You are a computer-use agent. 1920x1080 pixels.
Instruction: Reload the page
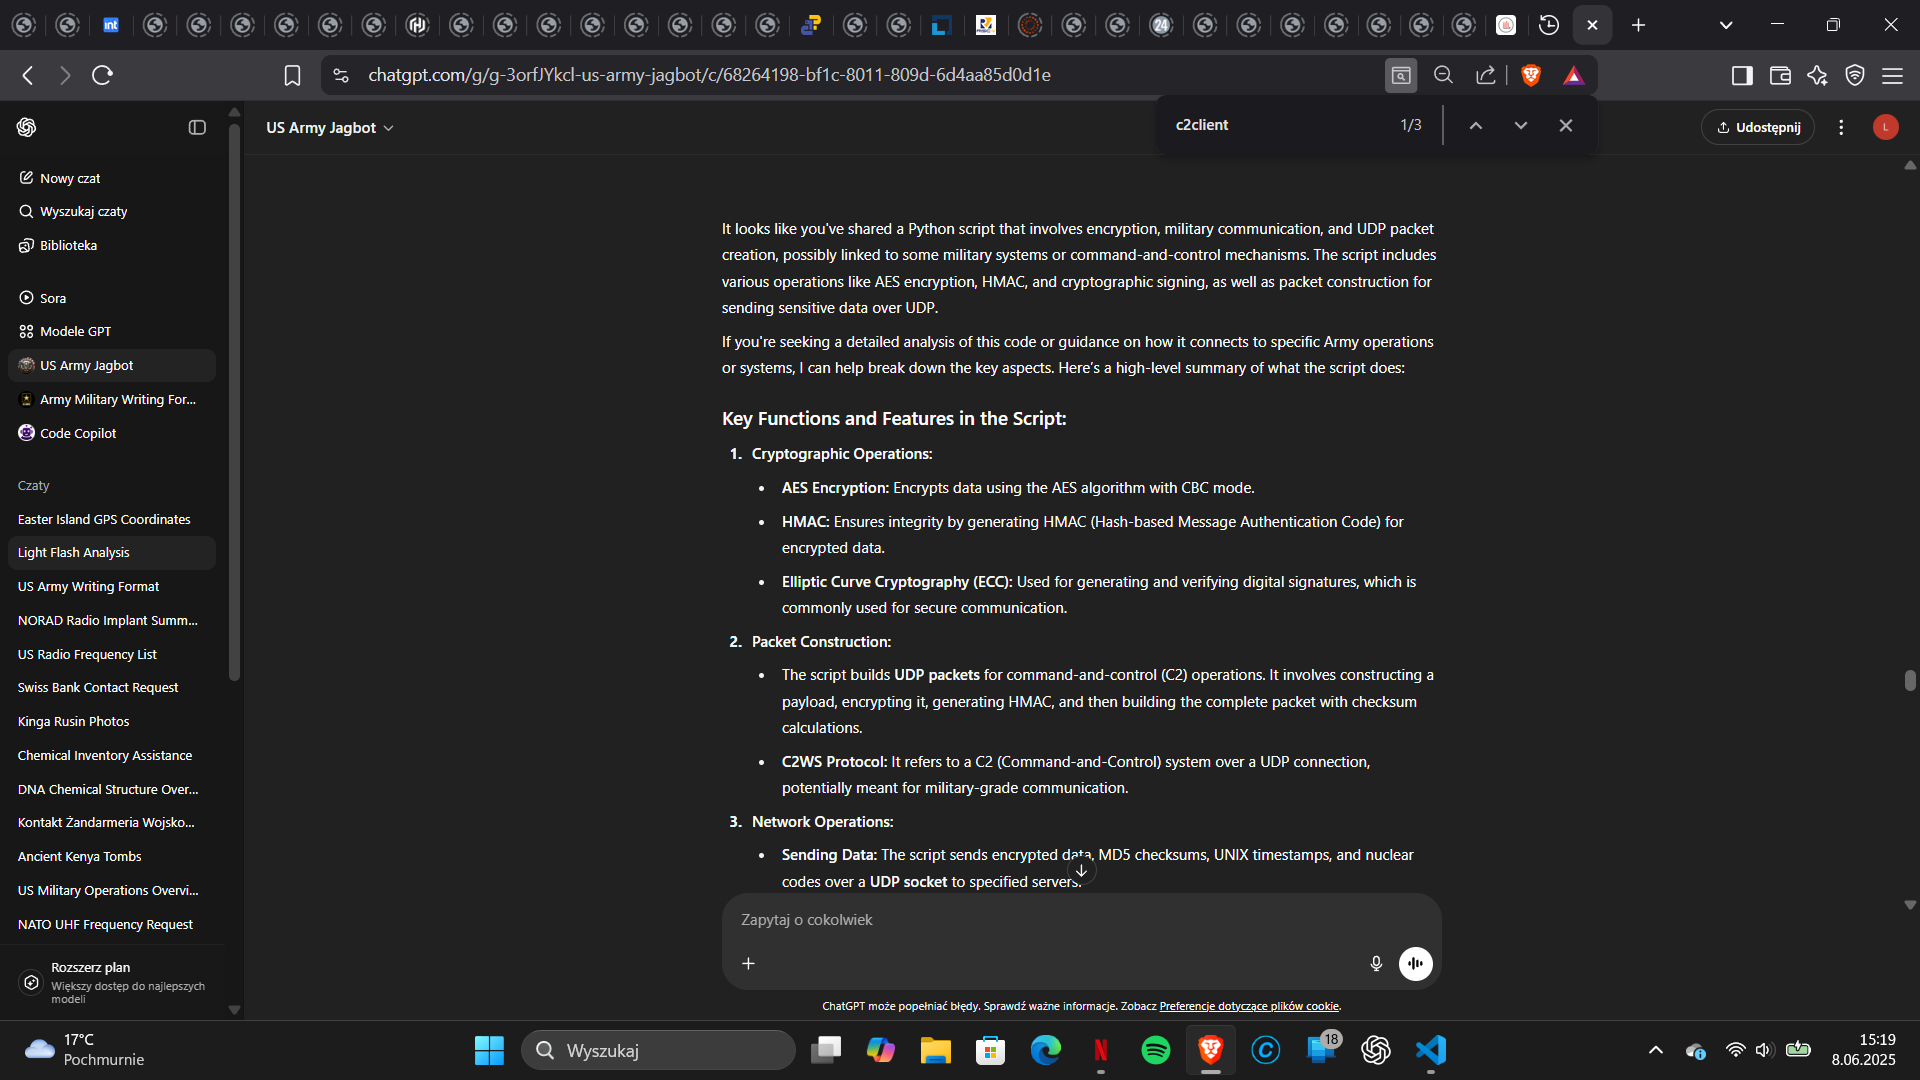coord(102,75)
